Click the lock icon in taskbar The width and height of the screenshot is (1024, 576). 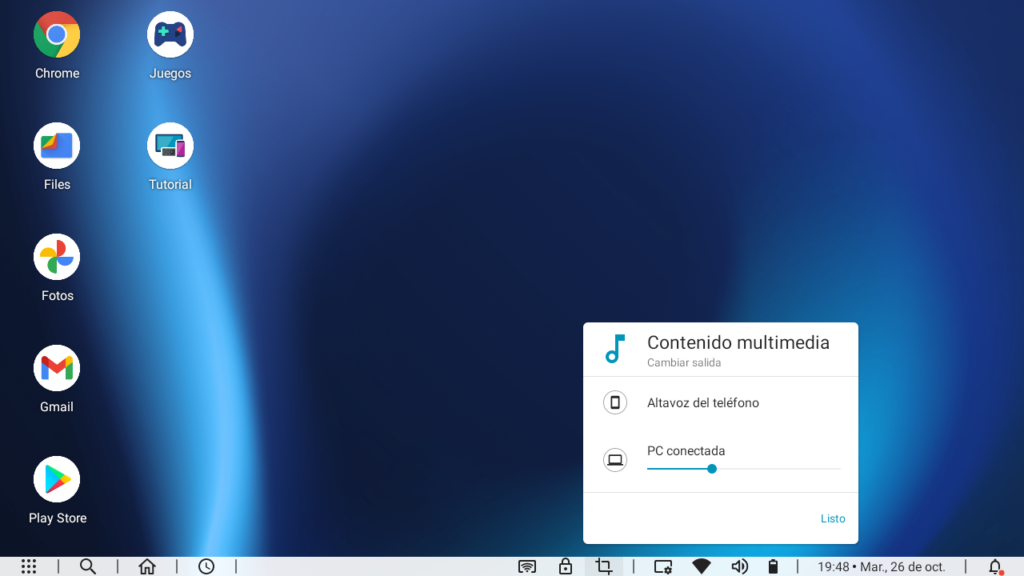[565, 566]
